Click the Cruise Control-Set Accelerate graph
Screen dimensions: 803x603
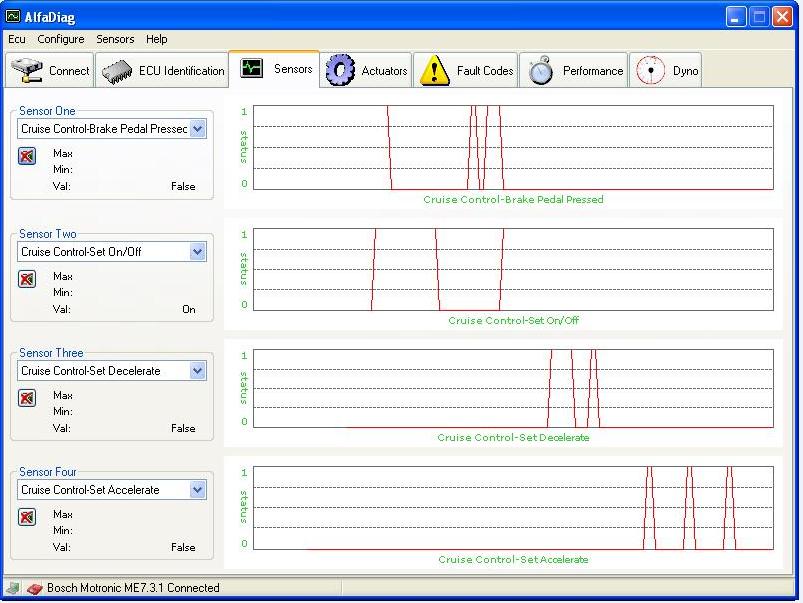pos(512,508)
